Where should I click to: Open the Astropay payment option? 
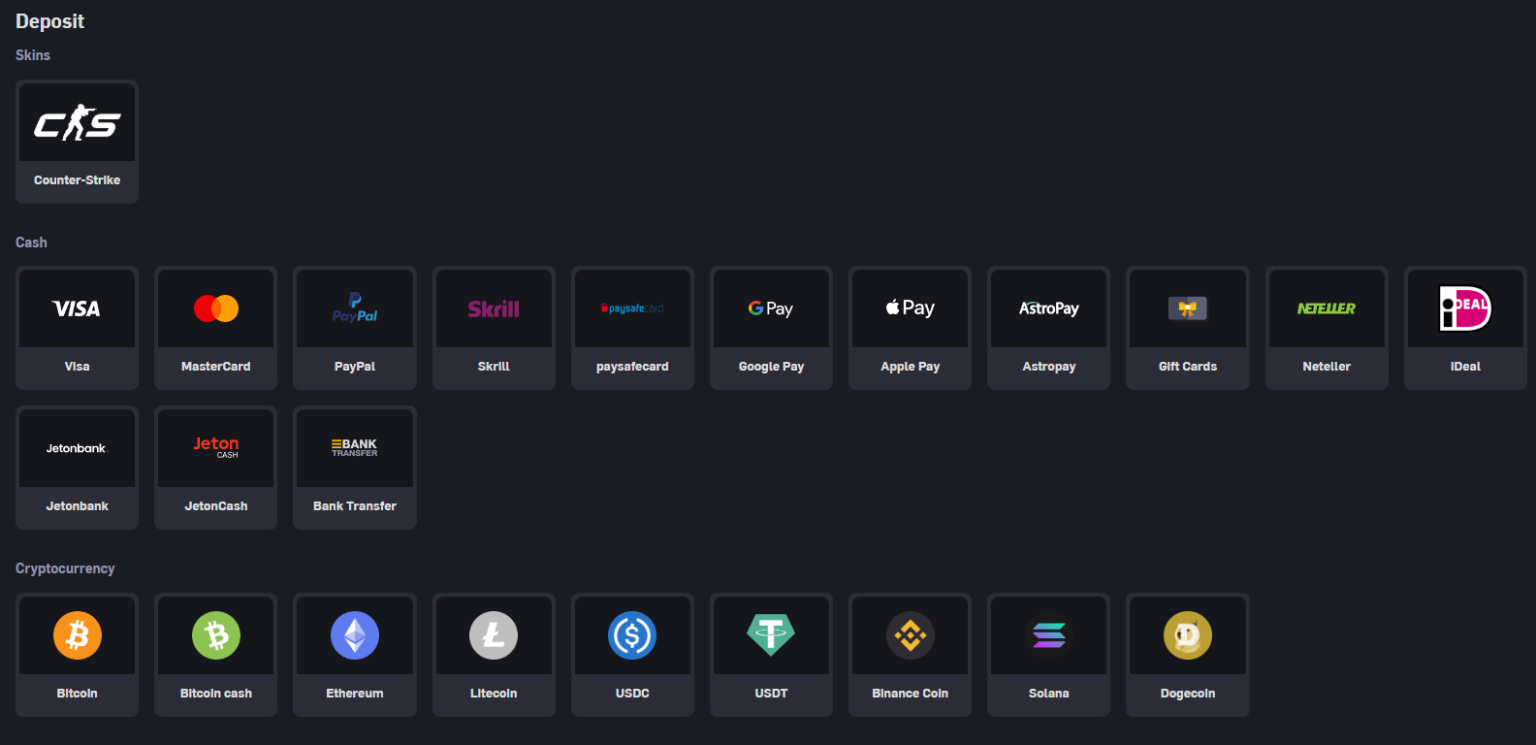click(x=1049, y=328)
